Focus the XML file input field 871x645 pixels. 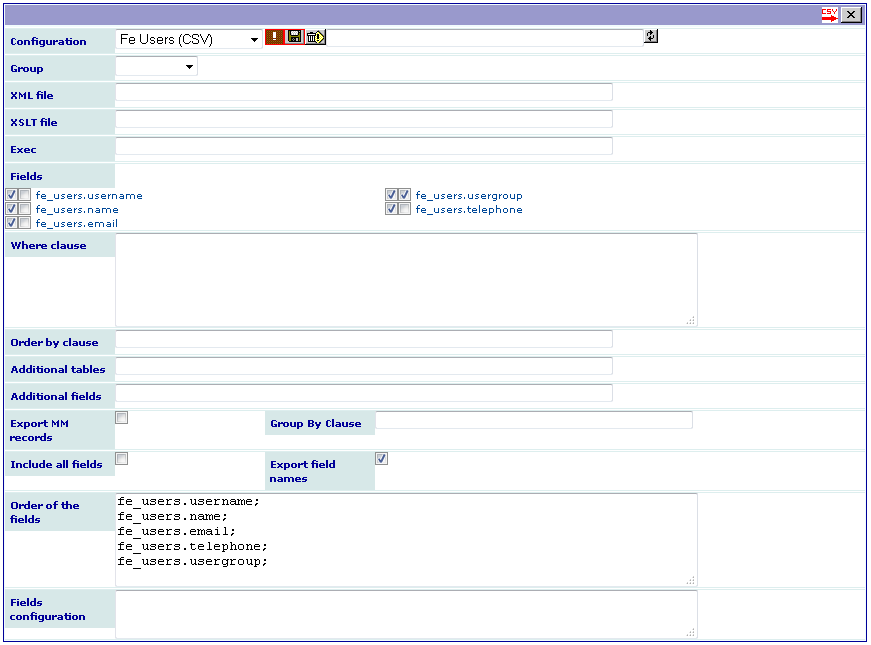tap(364, 92)
